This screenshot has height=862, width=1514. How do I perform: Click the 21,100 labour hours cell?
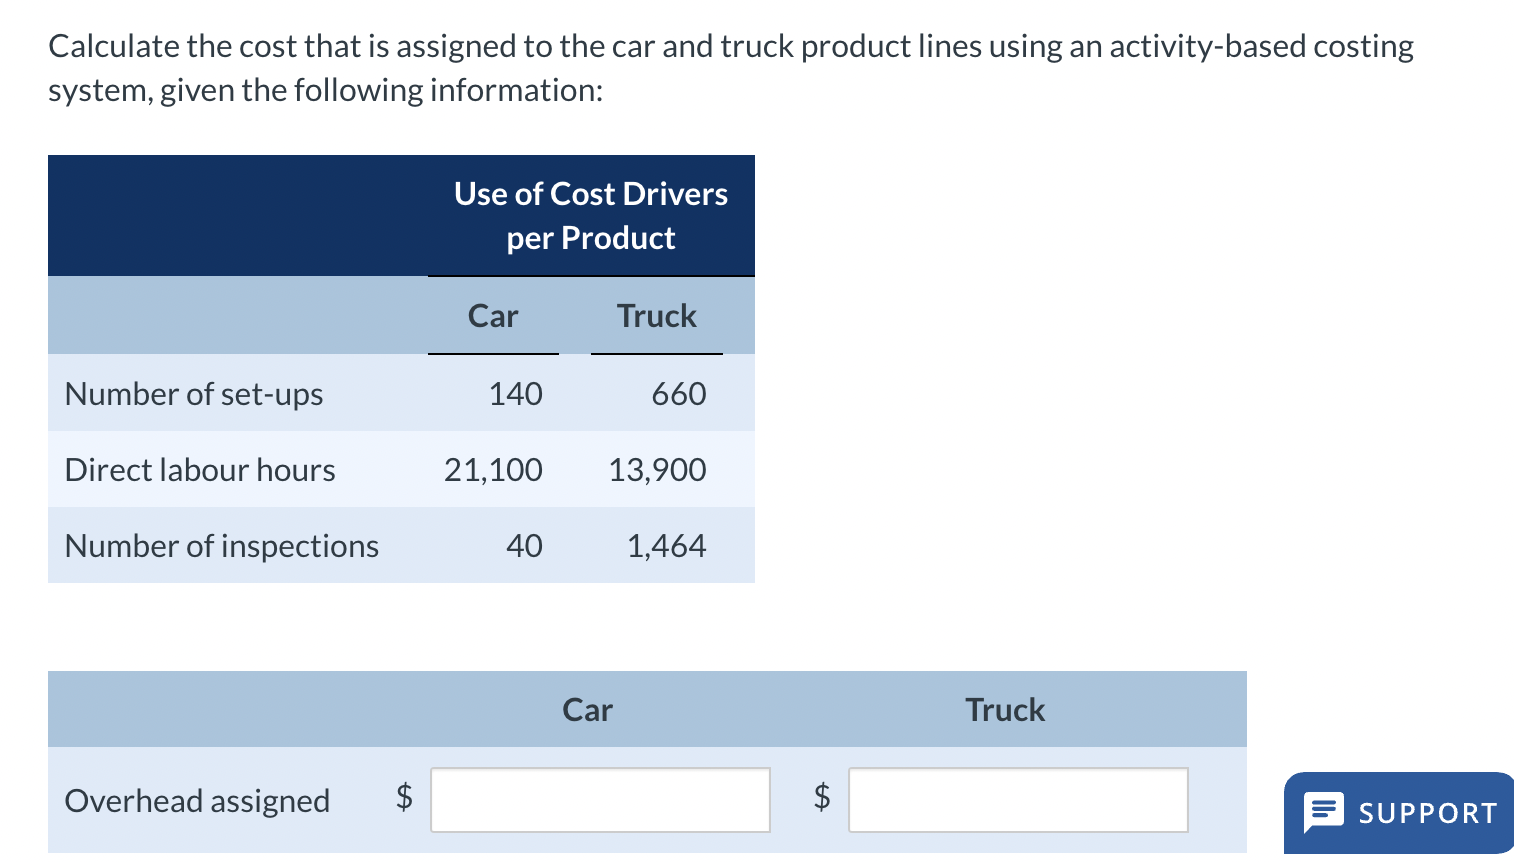pos(493,469)
